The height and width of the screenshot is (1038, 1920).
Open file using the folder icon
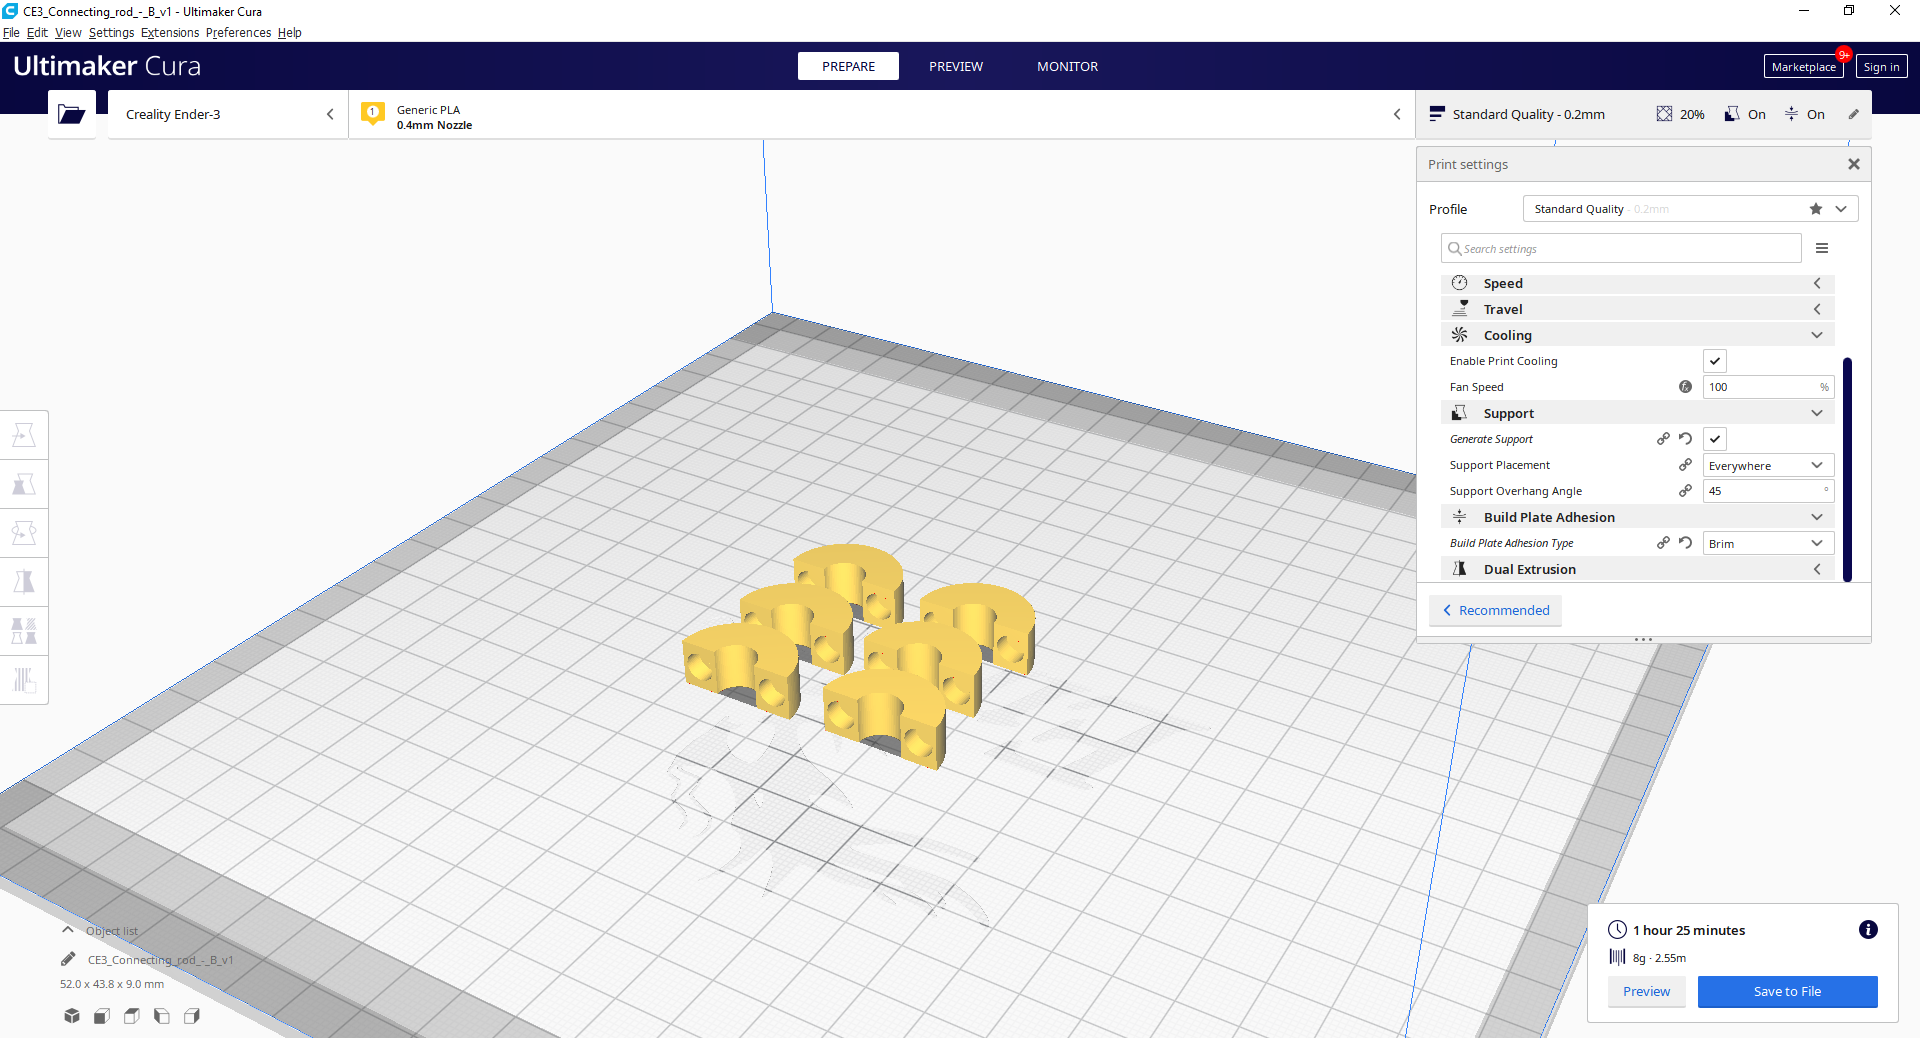72,114
